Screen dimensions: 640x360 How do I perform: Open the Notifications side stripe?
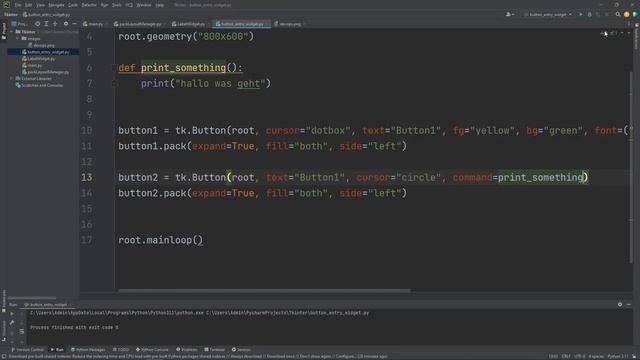tap(636, 37)
